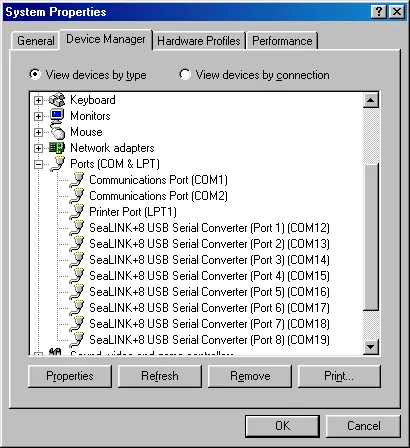This screenshot has width=410, height=448.
Task: Click the Keyboard category icon
Action: 57,100
